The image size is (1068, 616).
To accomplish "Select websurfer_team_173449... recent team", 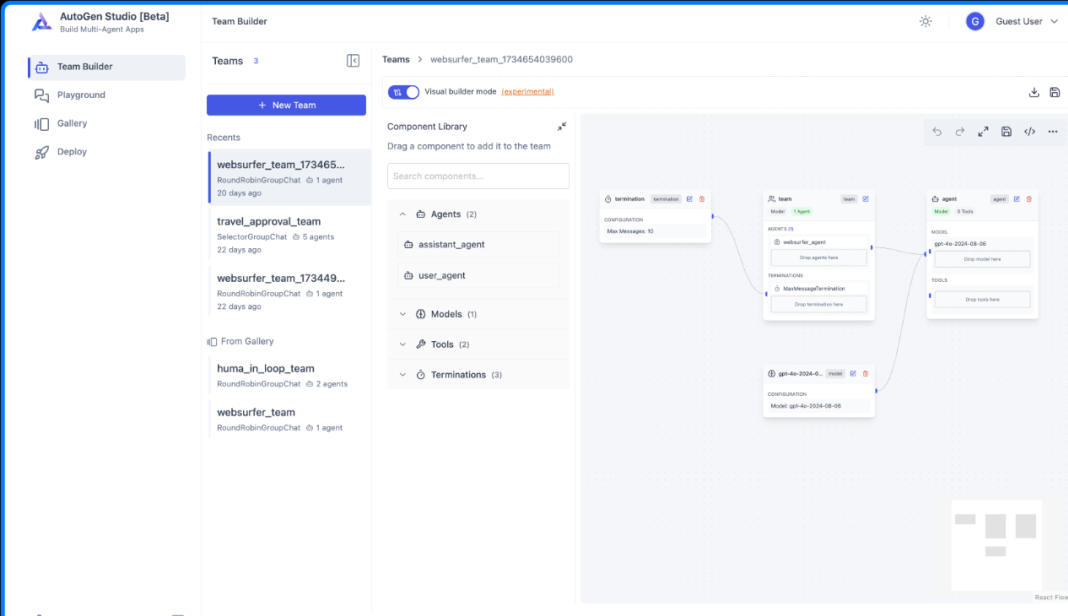I will (x=290, y=292).
